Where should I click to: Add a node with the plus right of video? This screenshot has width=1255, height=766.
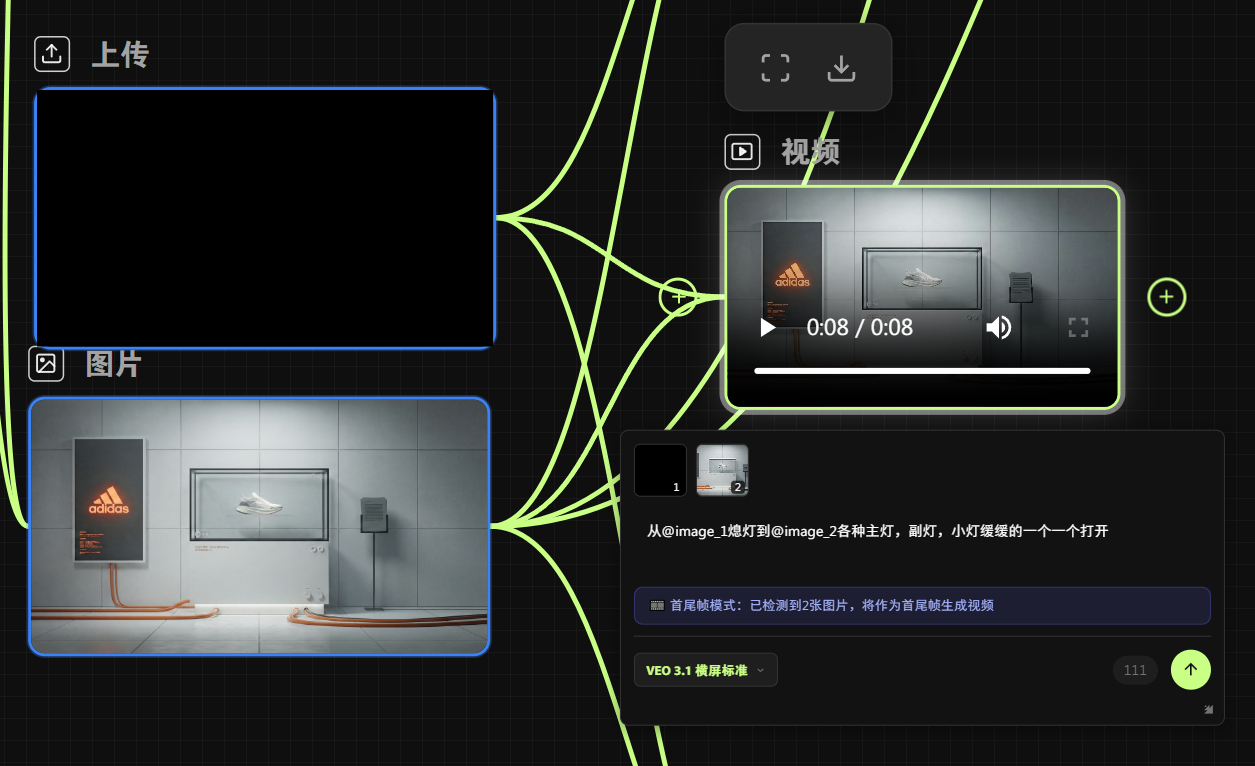(x=1166, y=297)
